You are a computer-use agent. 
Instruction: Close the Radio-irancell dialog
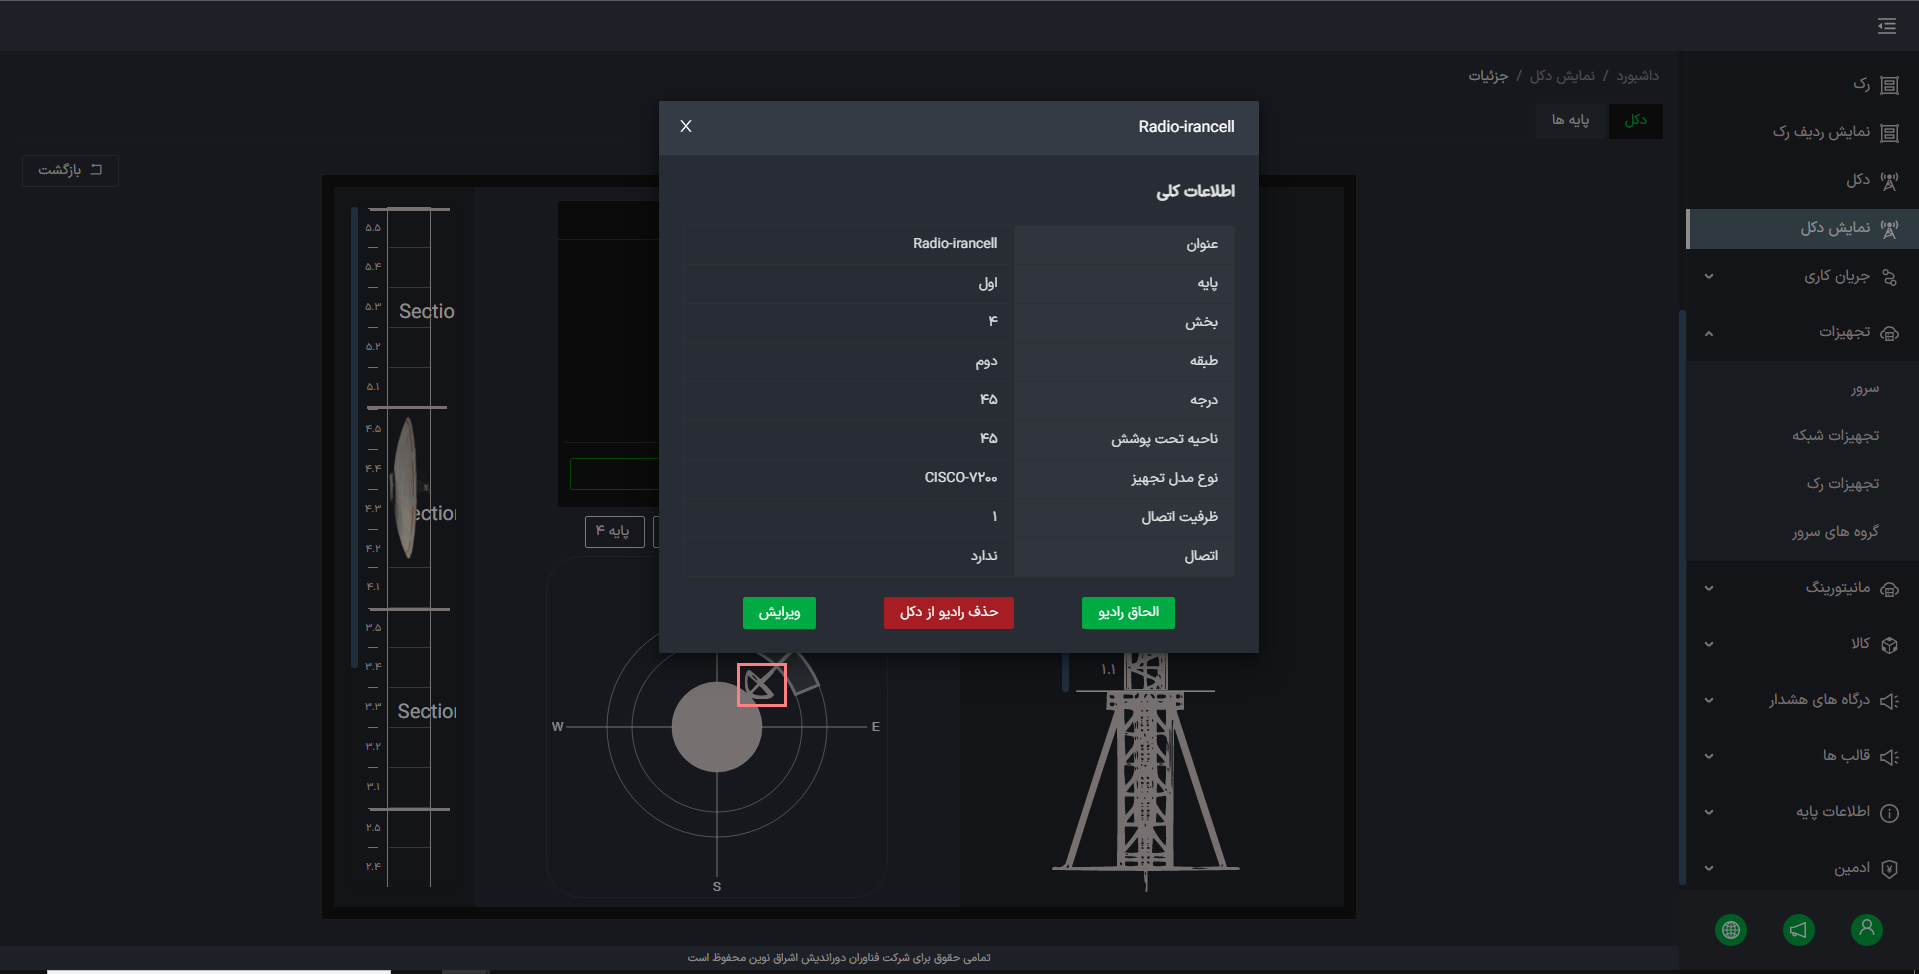pos(686,126)
